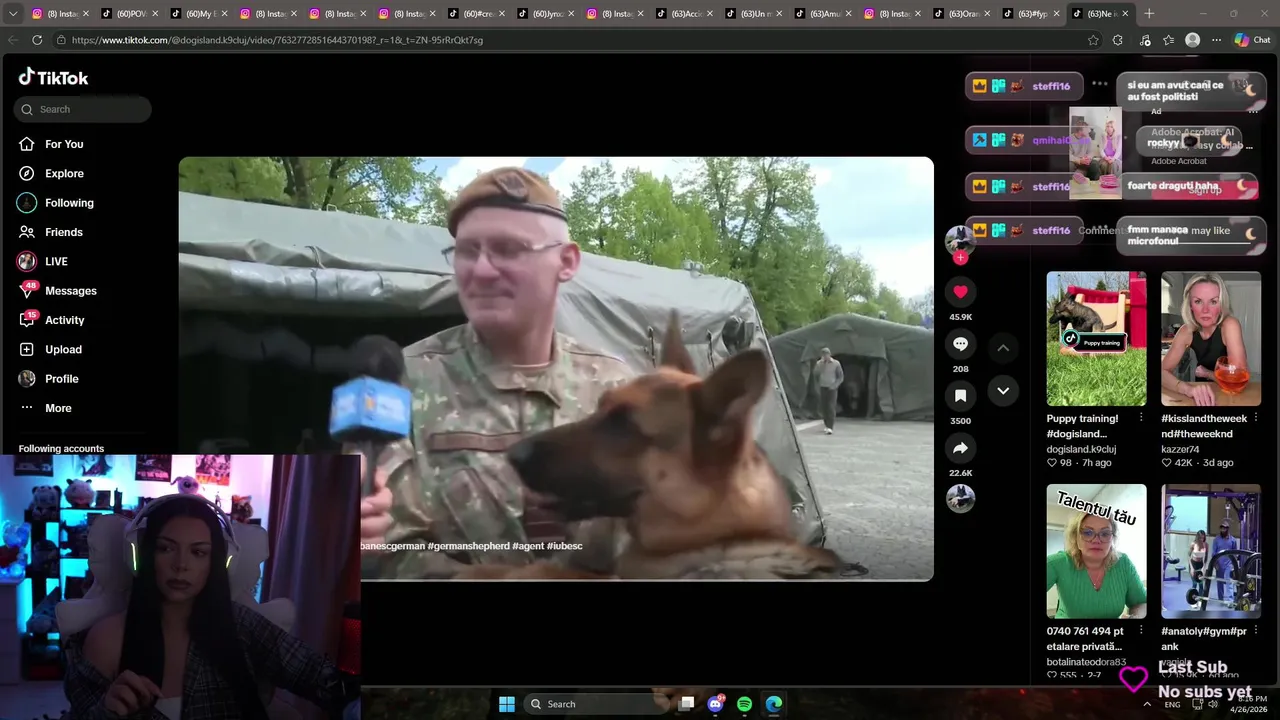Open comments with the speech bubble icon

click(960, 344)
